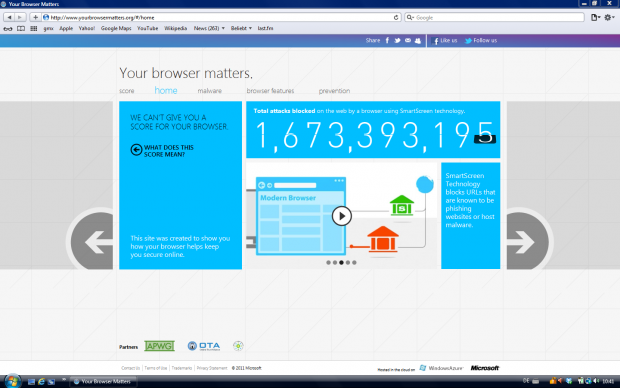Open the Apple bookmark

pos(66,28)
